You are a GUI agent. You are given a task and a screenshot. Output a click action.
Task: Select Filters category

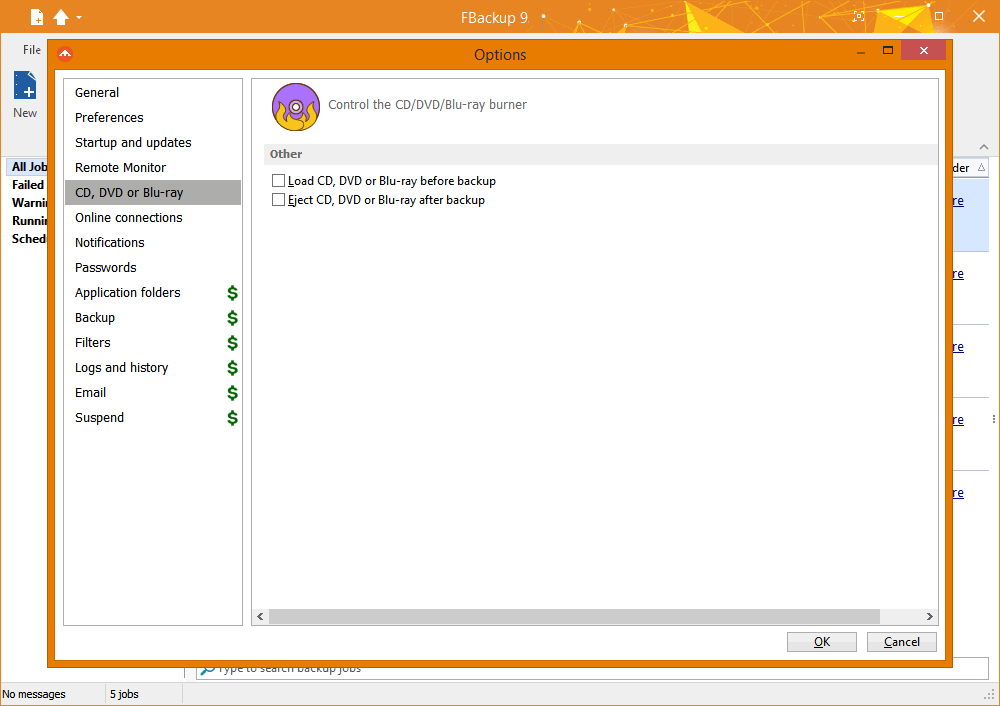[152, 342]
